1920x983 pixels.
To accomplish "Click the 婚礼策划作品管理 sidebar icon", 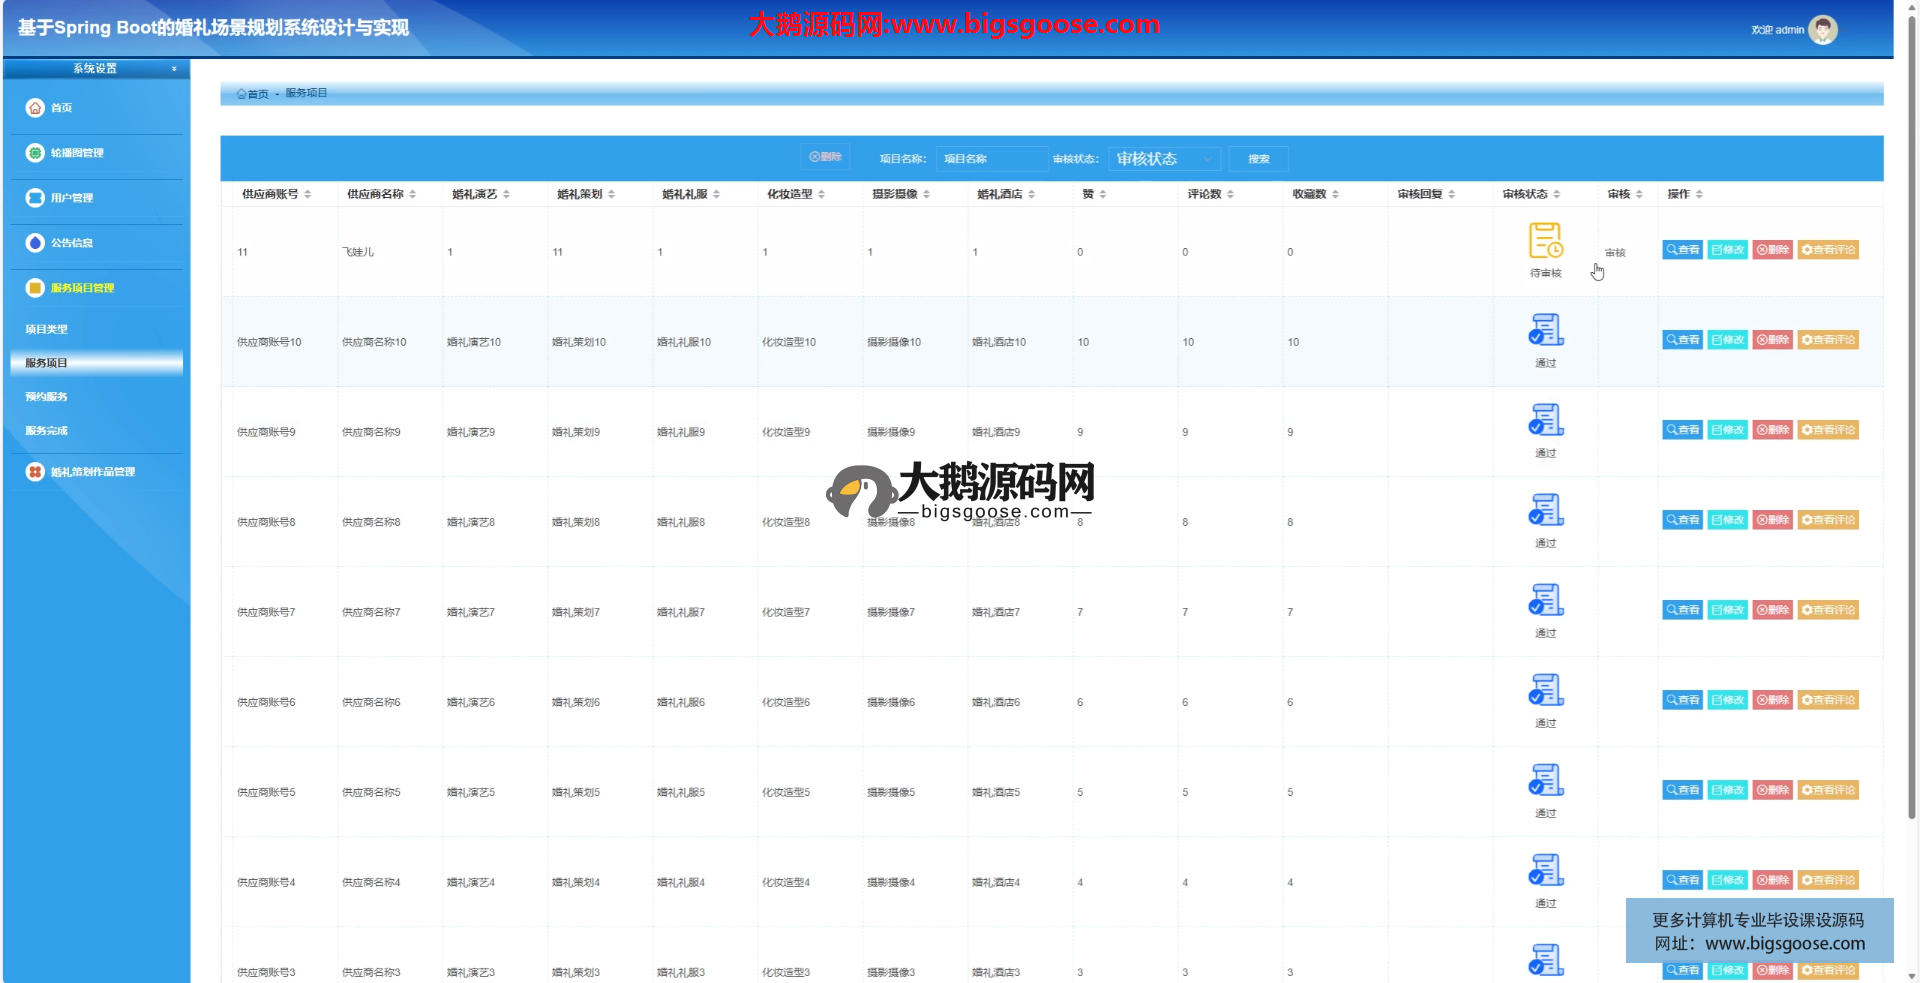I will point(35,472).
